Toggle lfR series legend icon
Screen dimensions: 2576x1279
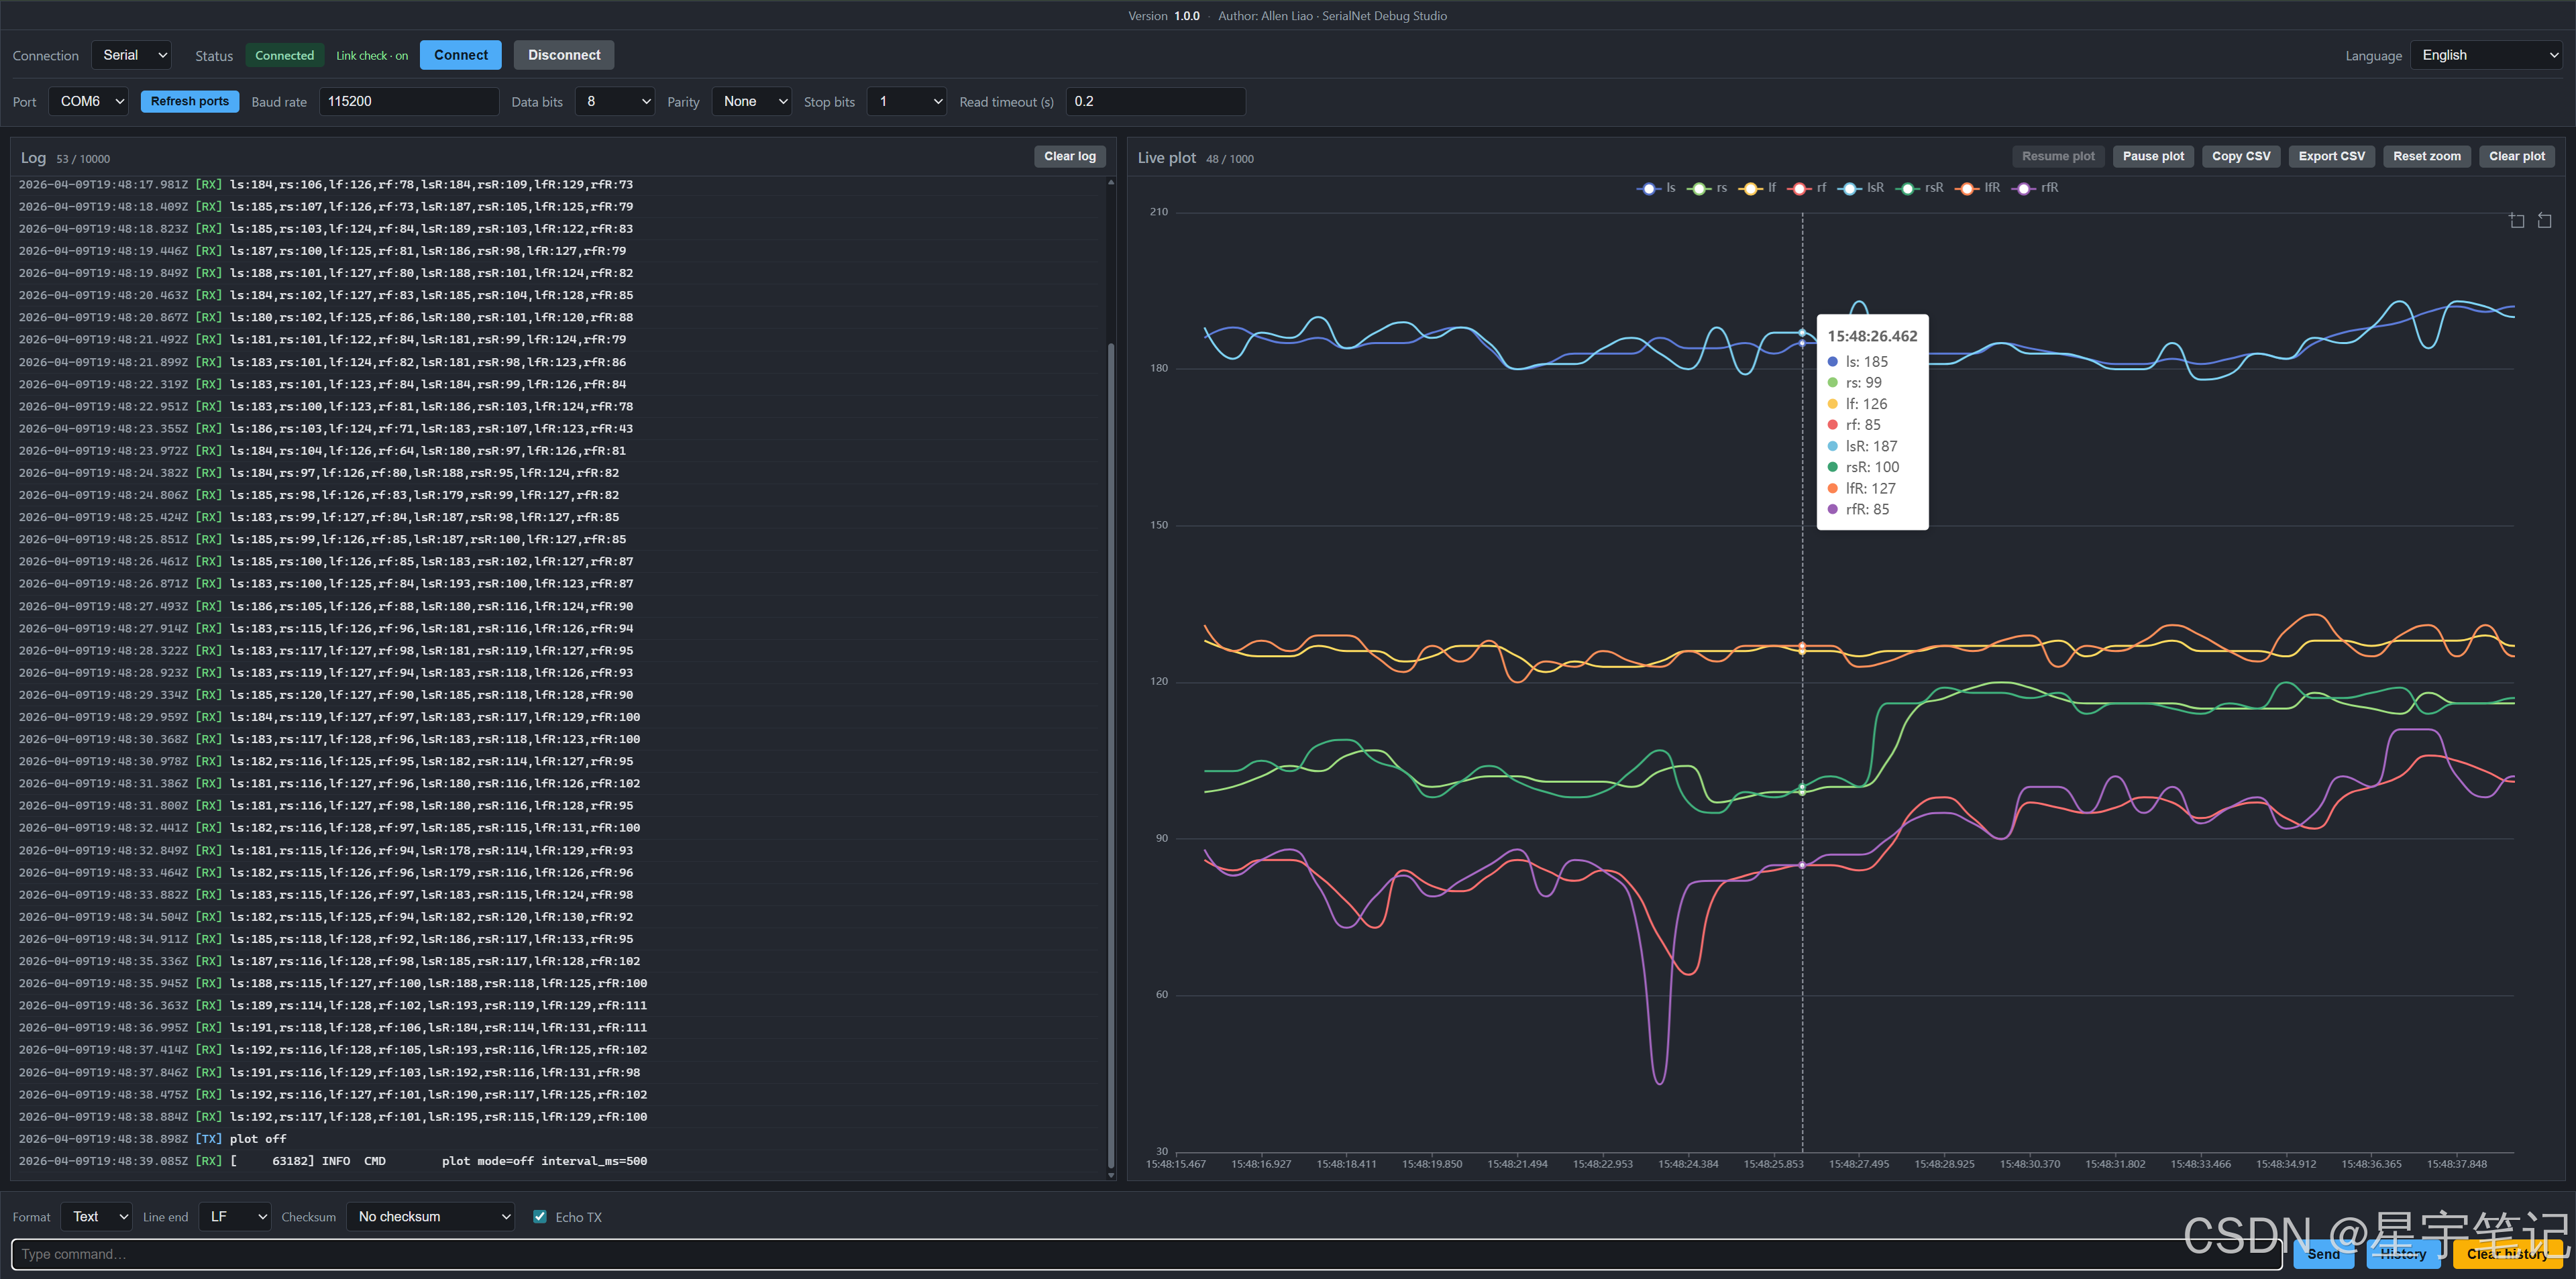(x=1967, y=188)
